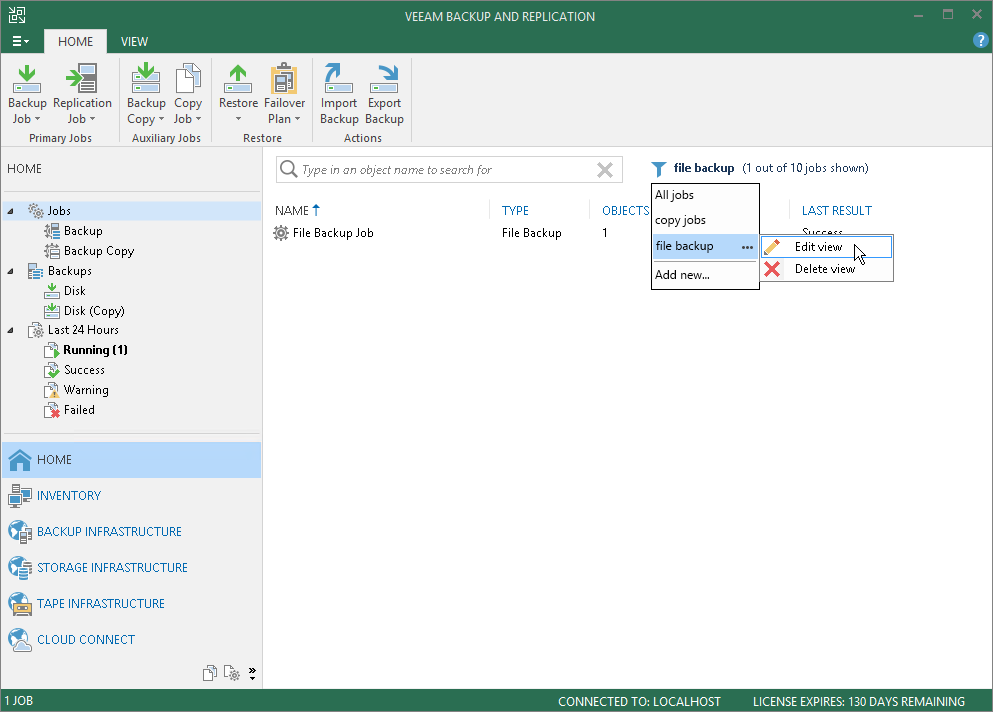This screenshot has height=712, width=993.
Task: Click the filter funnel icon
Action: [x=659, y=169]
